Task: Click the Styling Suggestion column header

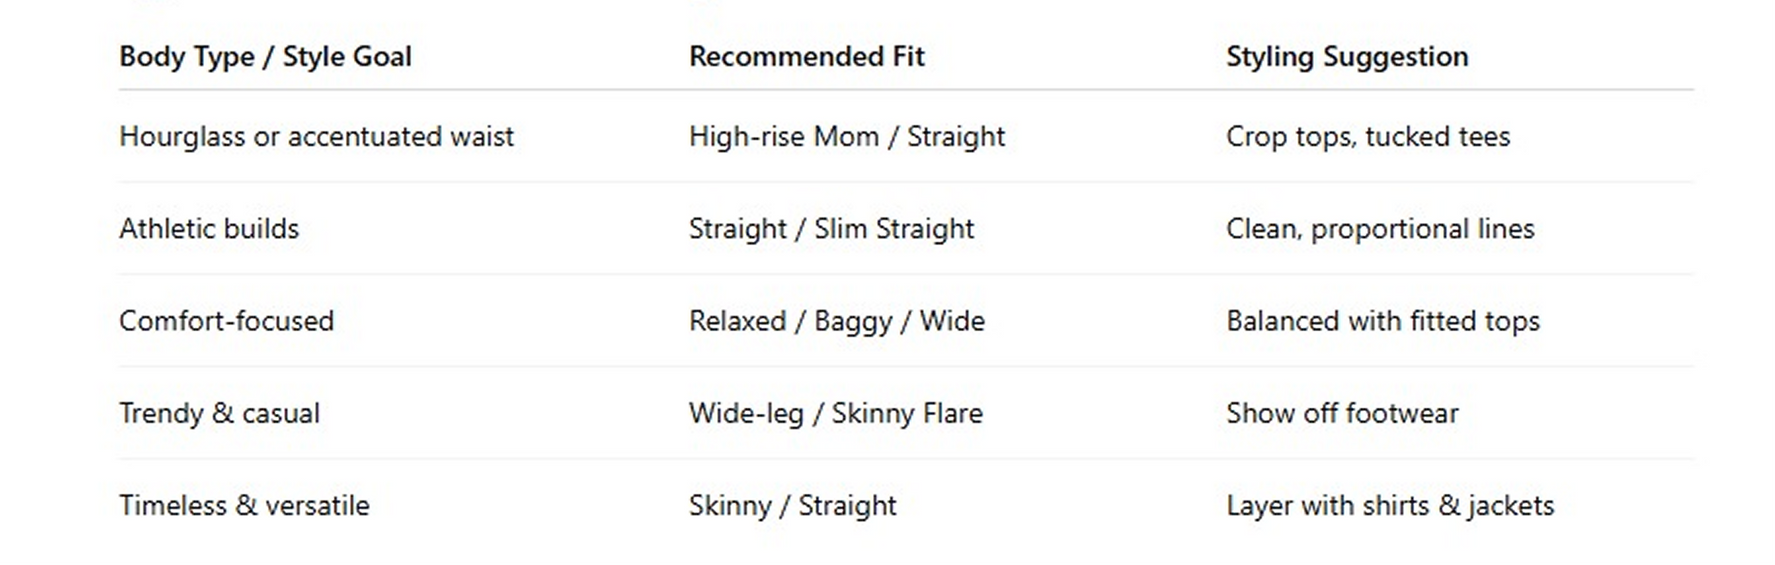Action: pyautogui.click(x=1347, y=57)
